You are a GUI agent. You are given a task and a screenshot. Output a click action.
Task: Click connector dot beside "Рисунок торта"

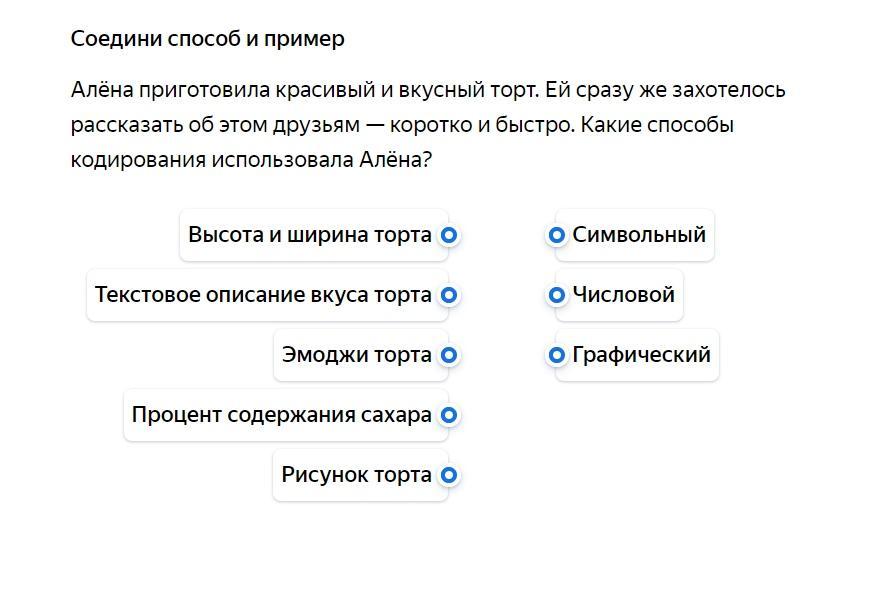pyautogui.click(x=449, y=475)
